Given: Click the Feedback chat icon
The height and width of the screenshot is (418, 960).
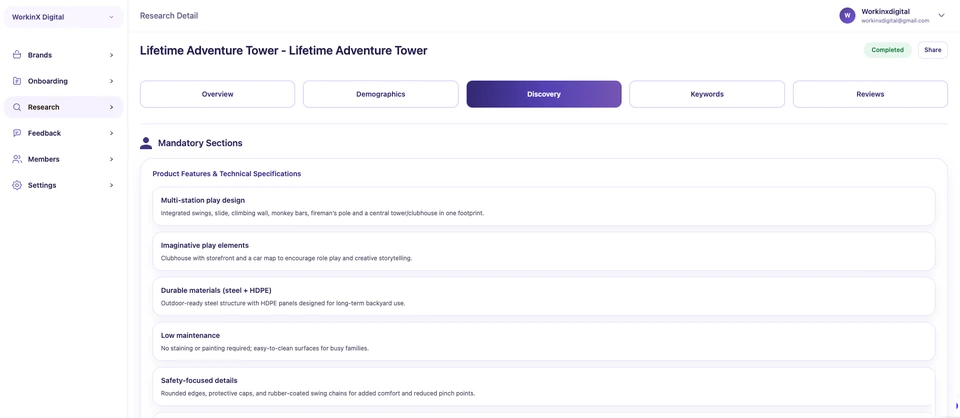Looking at the screenshot, I should (x=17, y=133).
